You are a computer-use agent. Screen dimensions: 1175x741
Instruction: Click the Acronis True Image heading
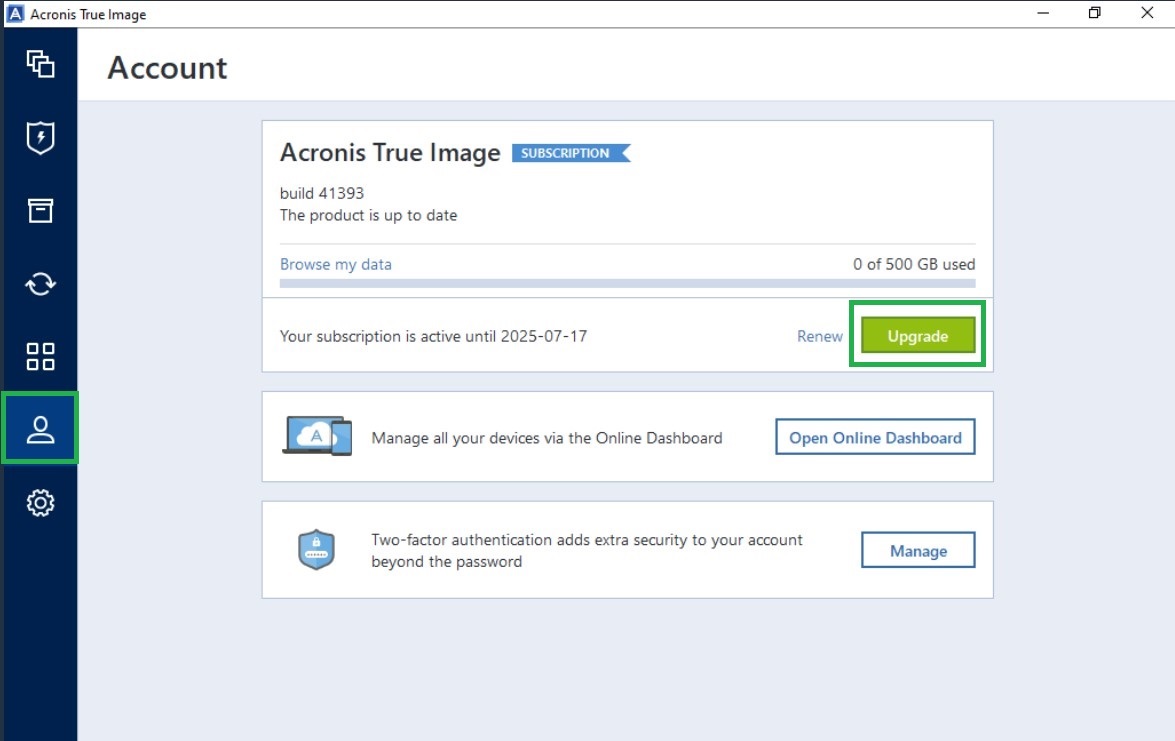click(389, 152)
